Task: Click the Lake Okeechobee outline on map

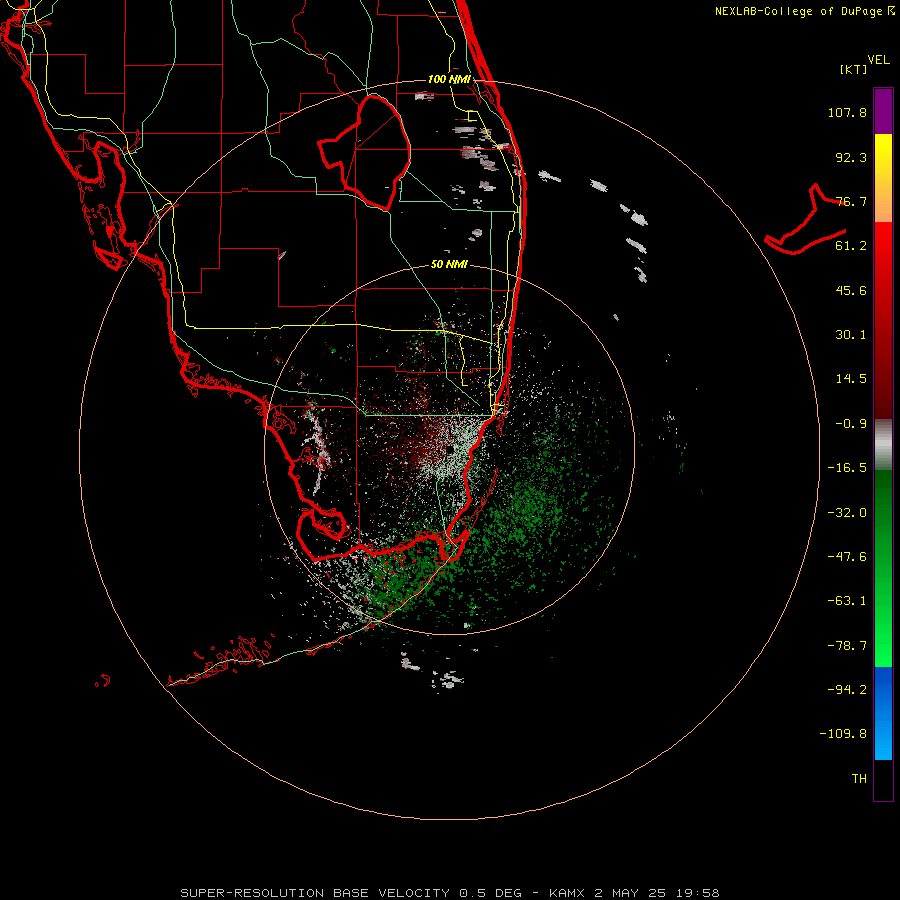Action: coord(365,152)
